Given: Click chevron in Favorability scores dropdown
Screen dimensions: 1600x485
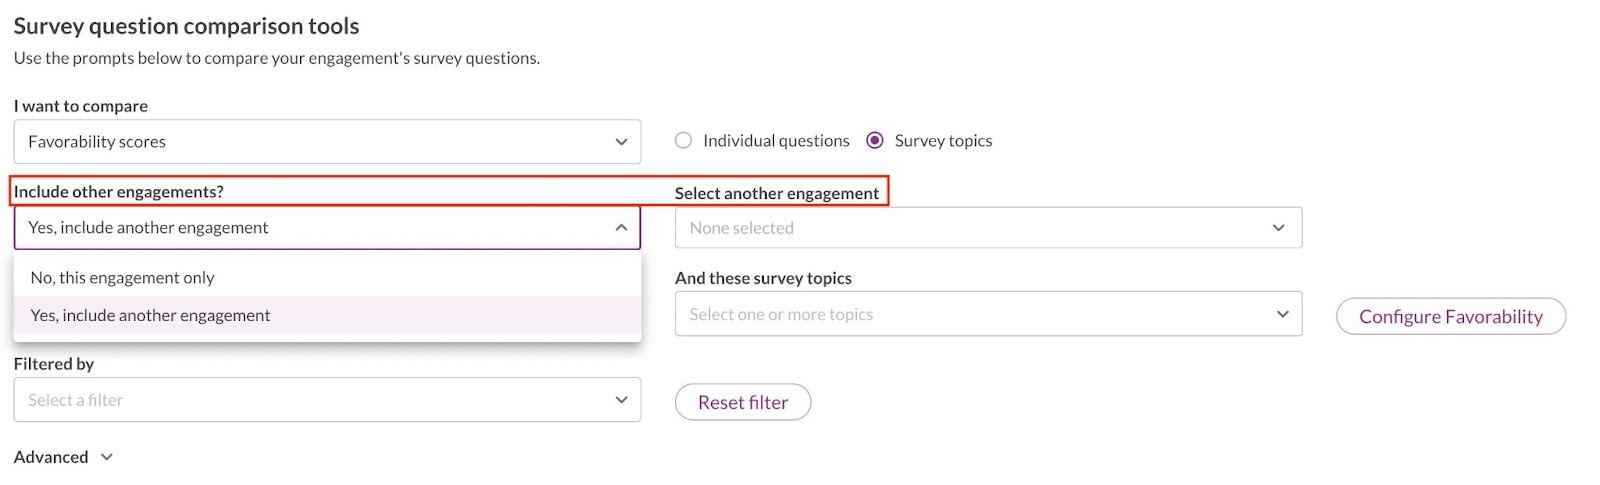Looking at the screenshot, I should 621,142.
